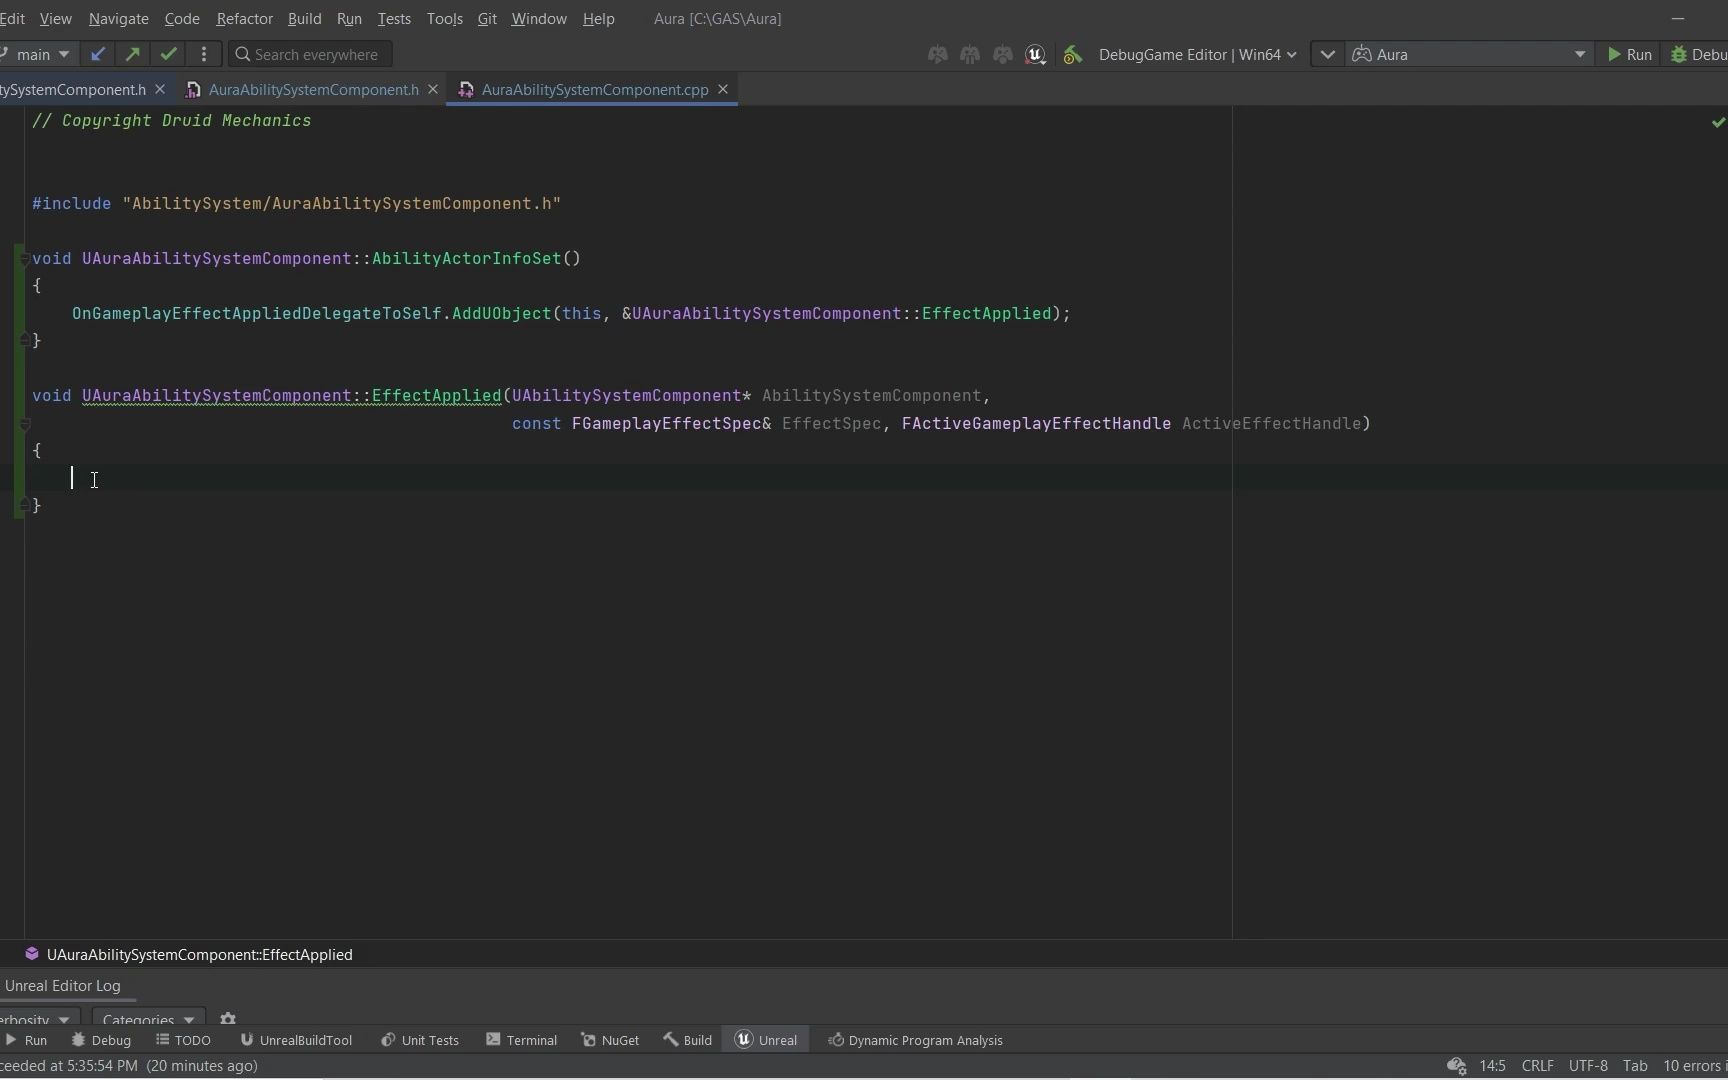Open the Git menu

487,19
